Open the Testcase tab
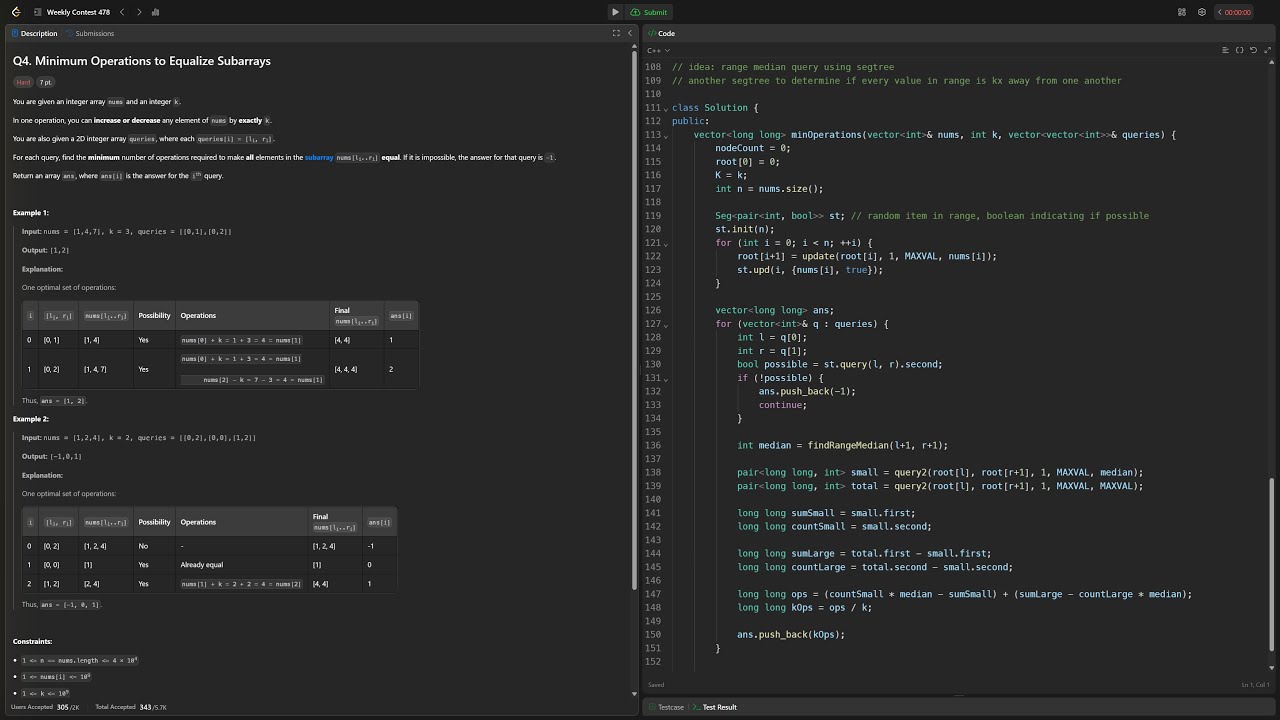 click(665, 707)
